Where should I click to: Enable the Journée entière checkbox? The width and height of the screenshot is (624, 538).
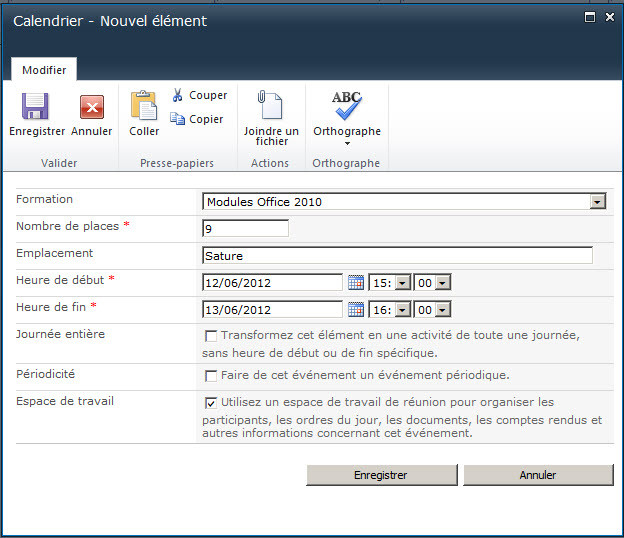[x=211, y=337]
